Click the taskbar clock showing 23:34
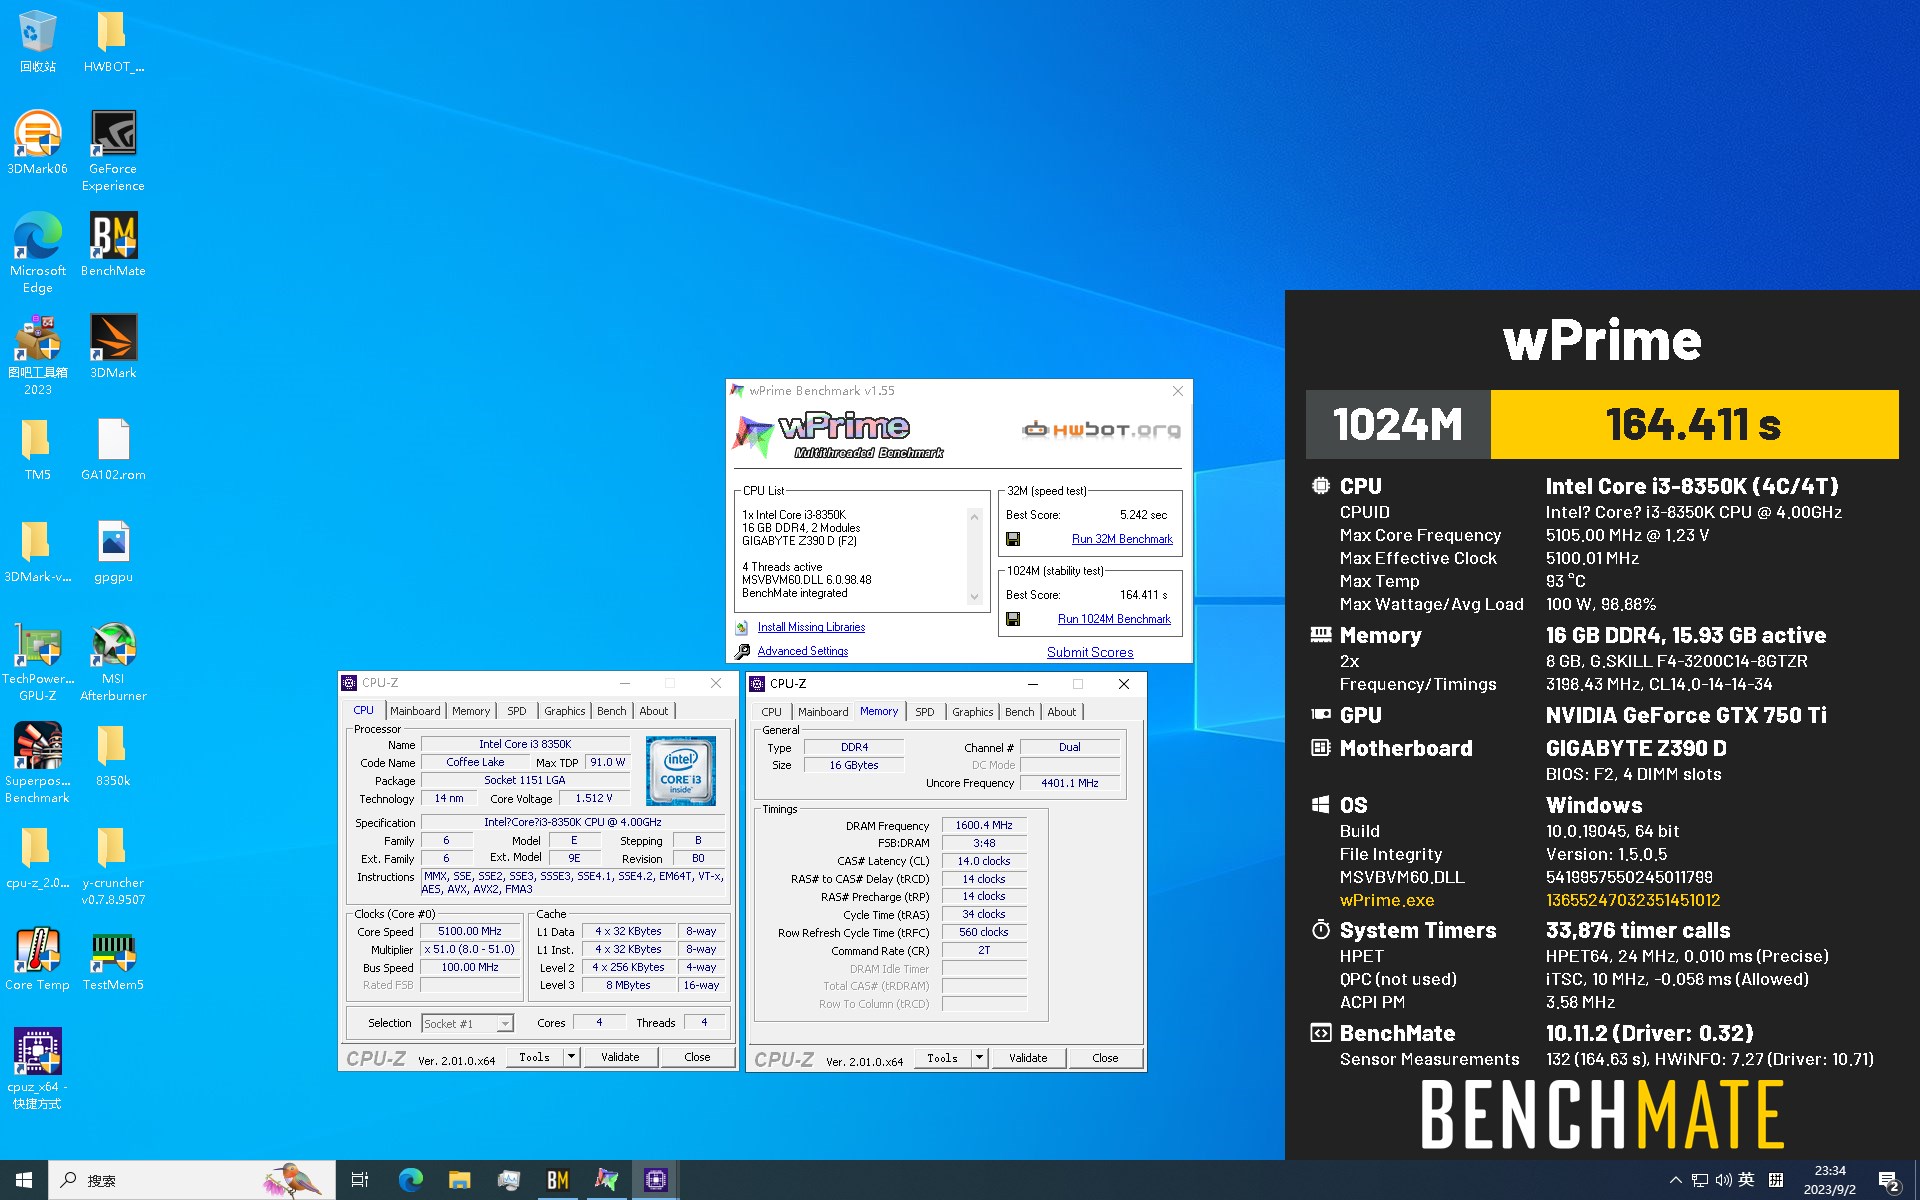 [1829, 1180]
